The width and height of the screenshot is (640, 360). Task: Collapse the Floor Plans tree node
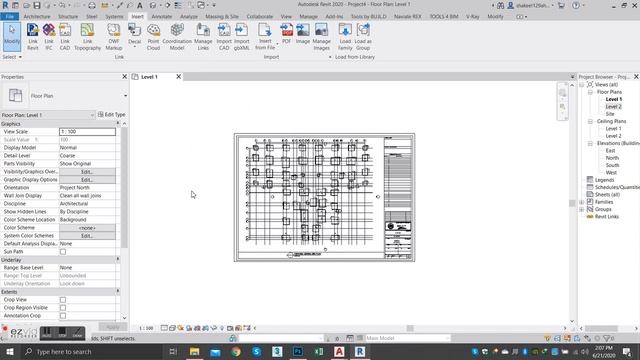590,92
